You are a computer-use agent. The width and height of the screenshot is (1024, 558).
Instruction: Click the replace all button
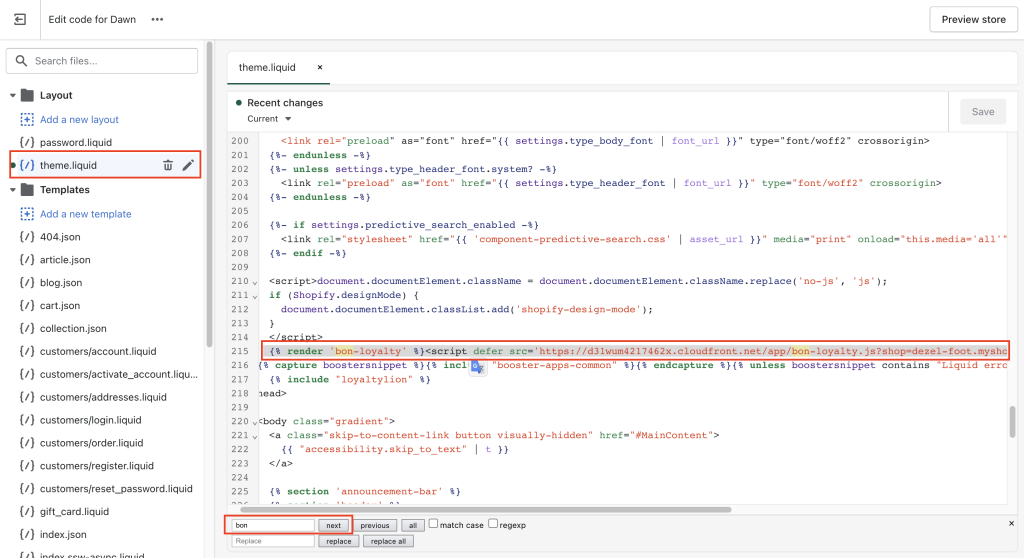coord(388,541)
